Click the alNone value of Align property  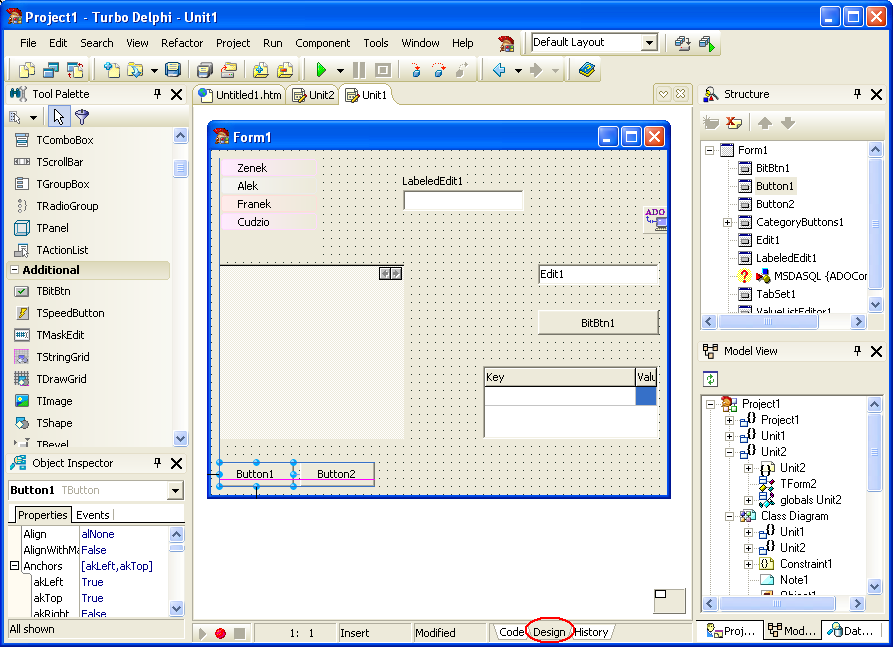point(97,534)
